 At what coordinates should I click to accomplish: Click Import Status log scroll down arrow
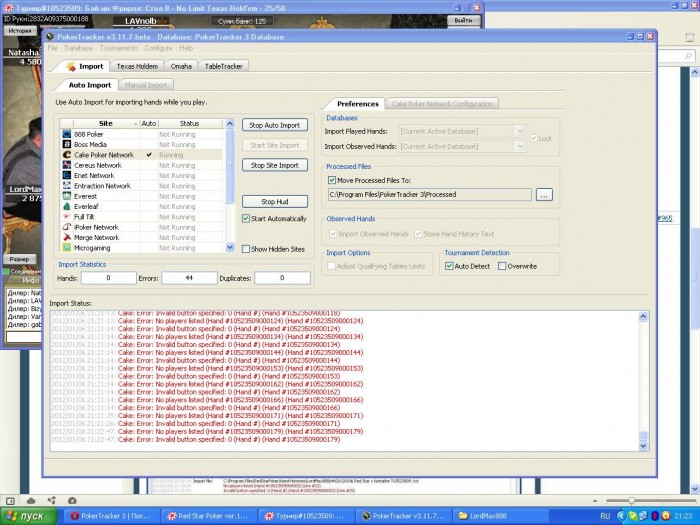(x=643, y=445)
